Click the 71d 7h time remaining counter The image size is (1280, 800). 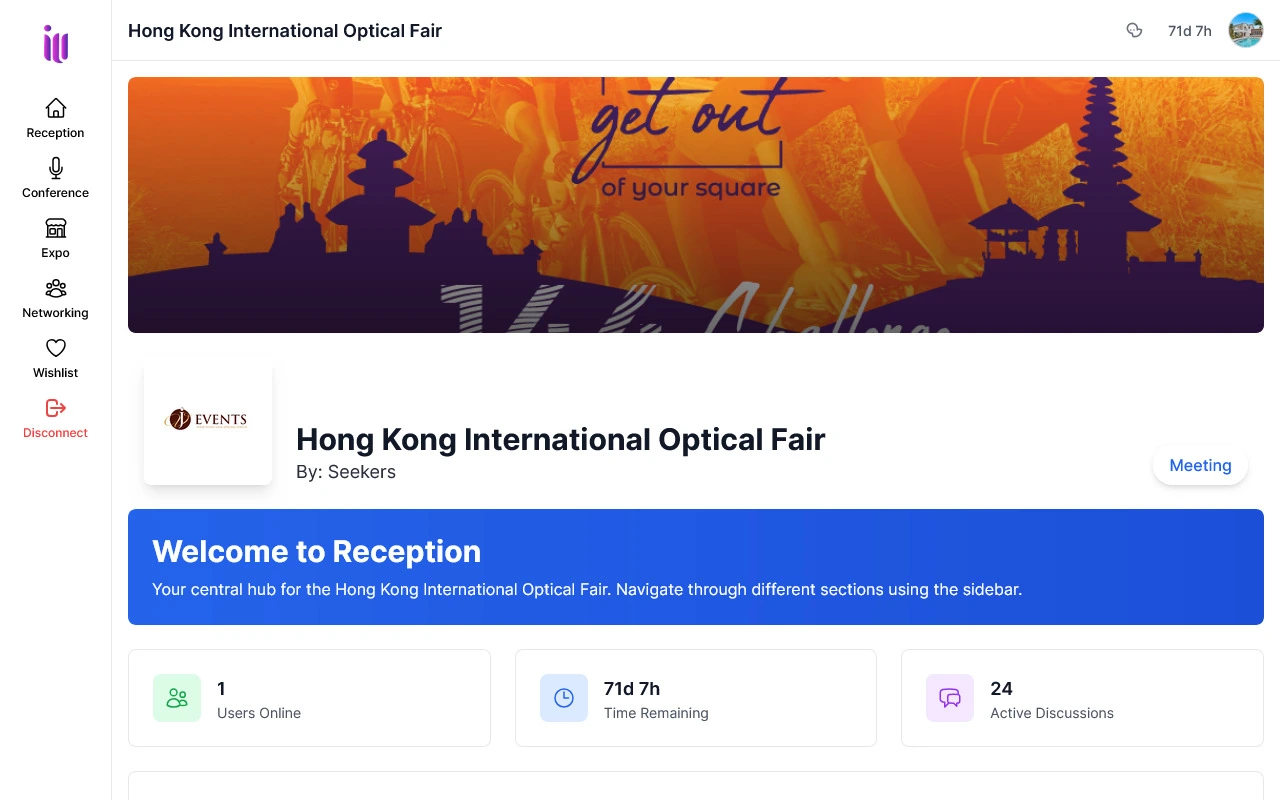(1189, 31)
